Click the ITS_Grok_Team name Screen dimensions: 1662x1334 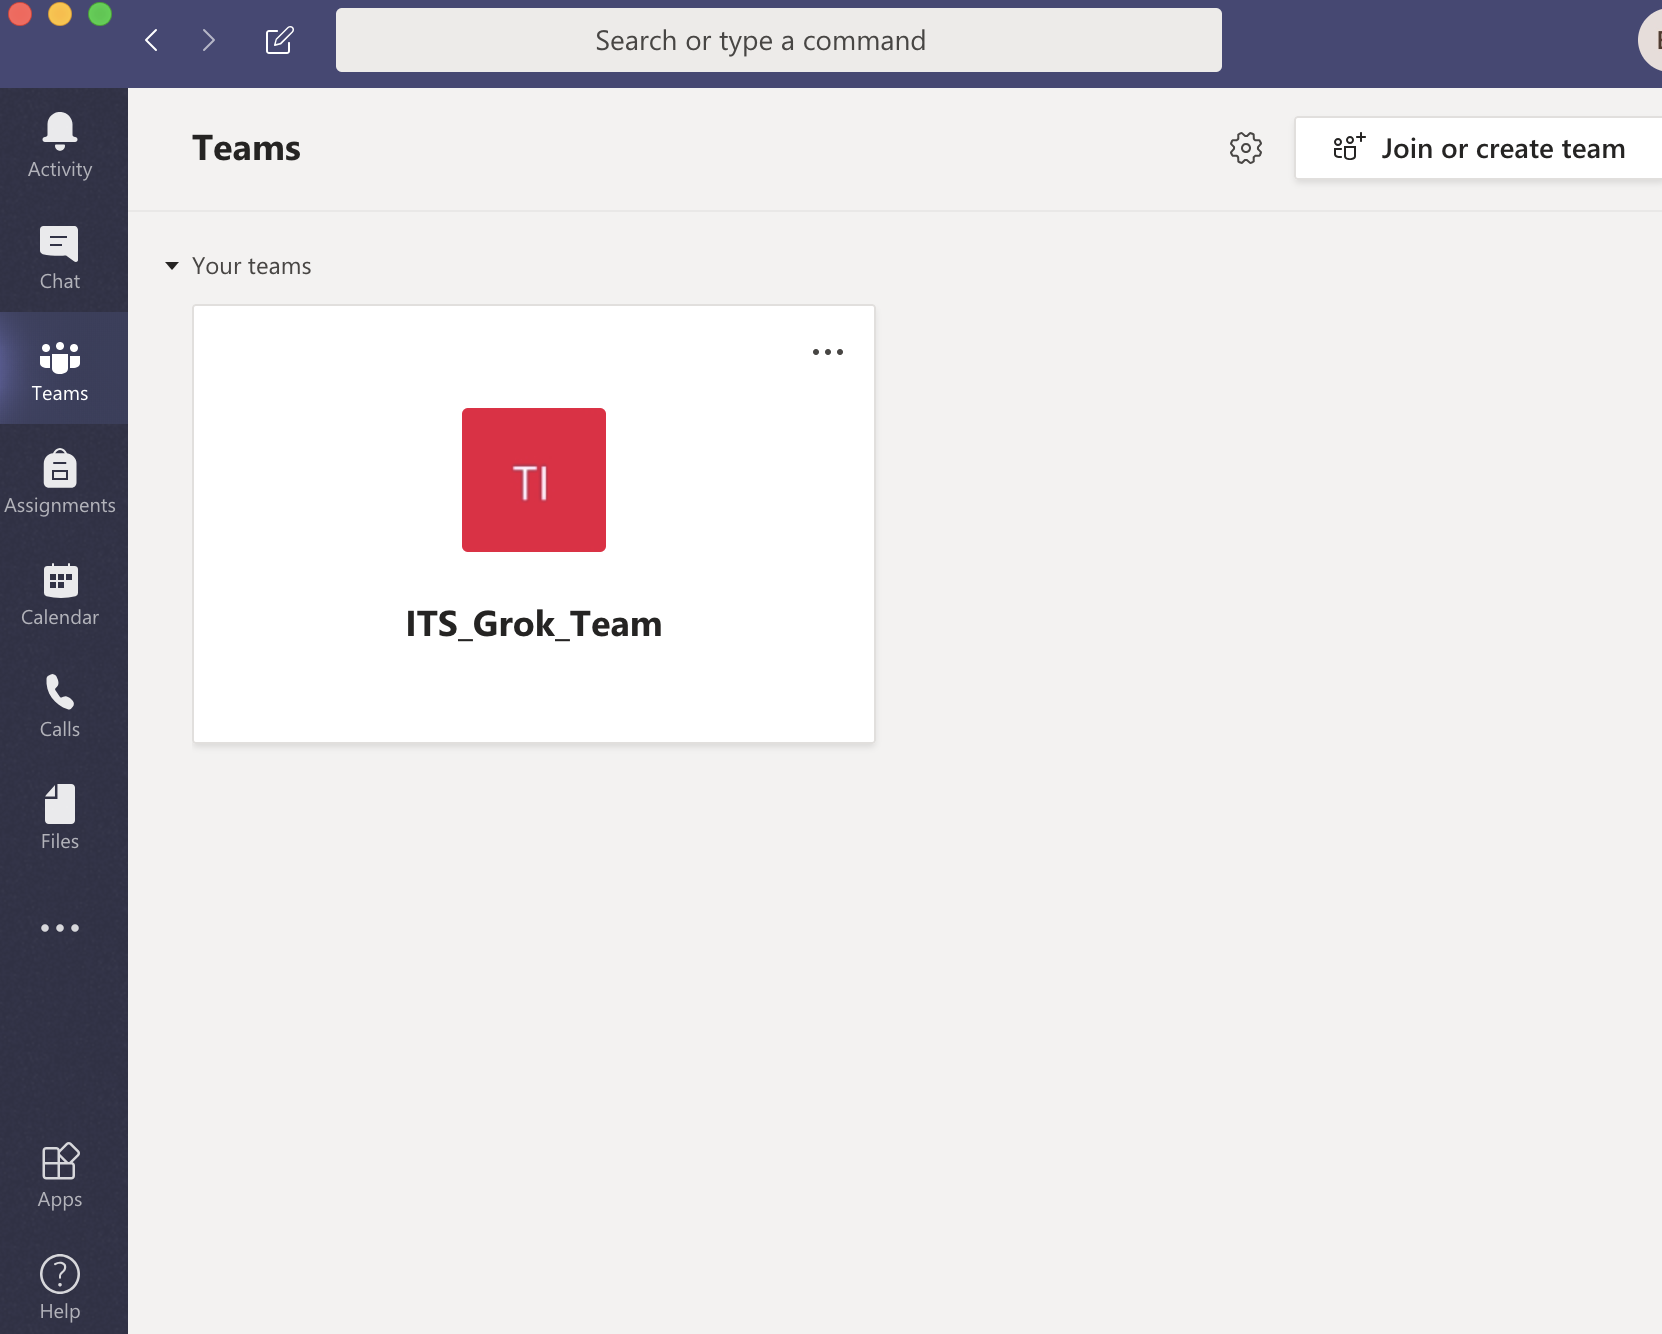[x=534, y=624]
